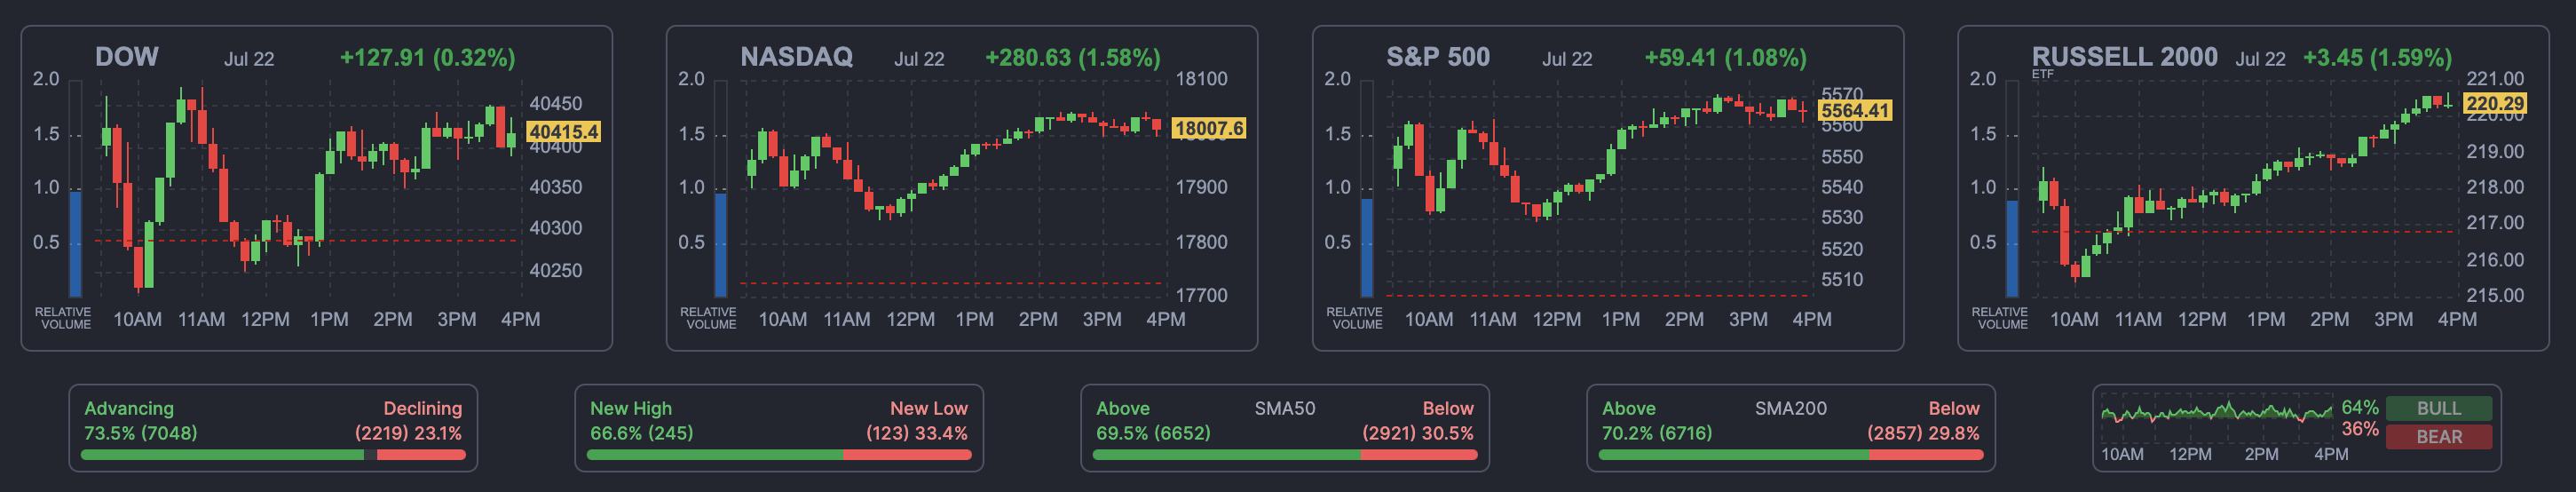The width and height of the screenshot is (2576, 492).
Task: Click NASDAQ change +280.63 (1.58%)
Action: [x=1073, y=58]
